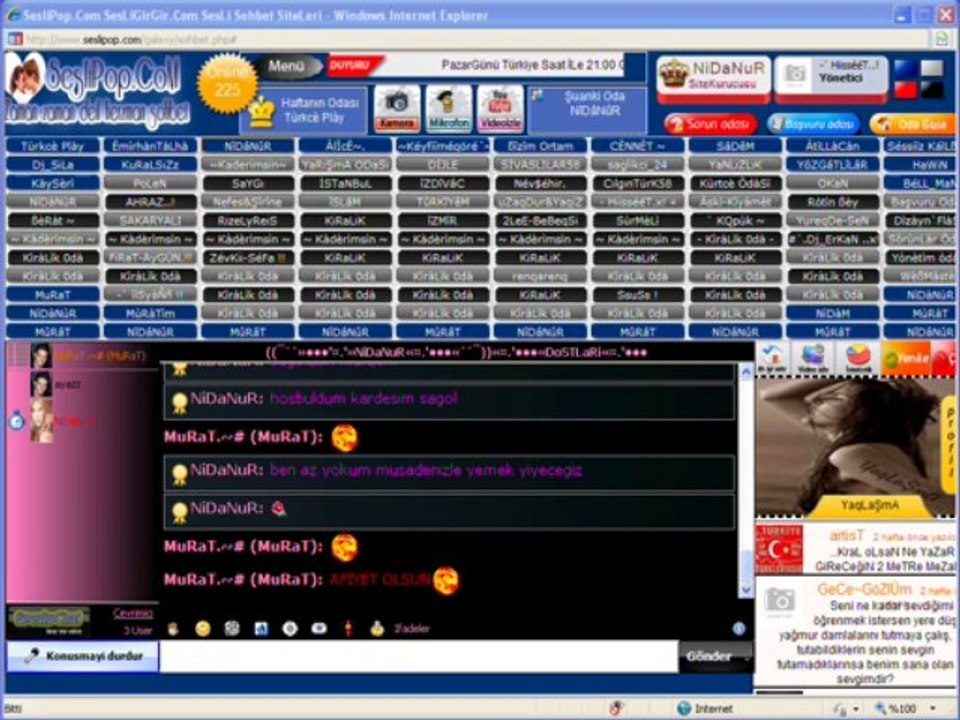Image resolution: width=960 pixels, height=720 pixels.
Task: Open the Kamera camera icon
Action: [x=397, y=108]
